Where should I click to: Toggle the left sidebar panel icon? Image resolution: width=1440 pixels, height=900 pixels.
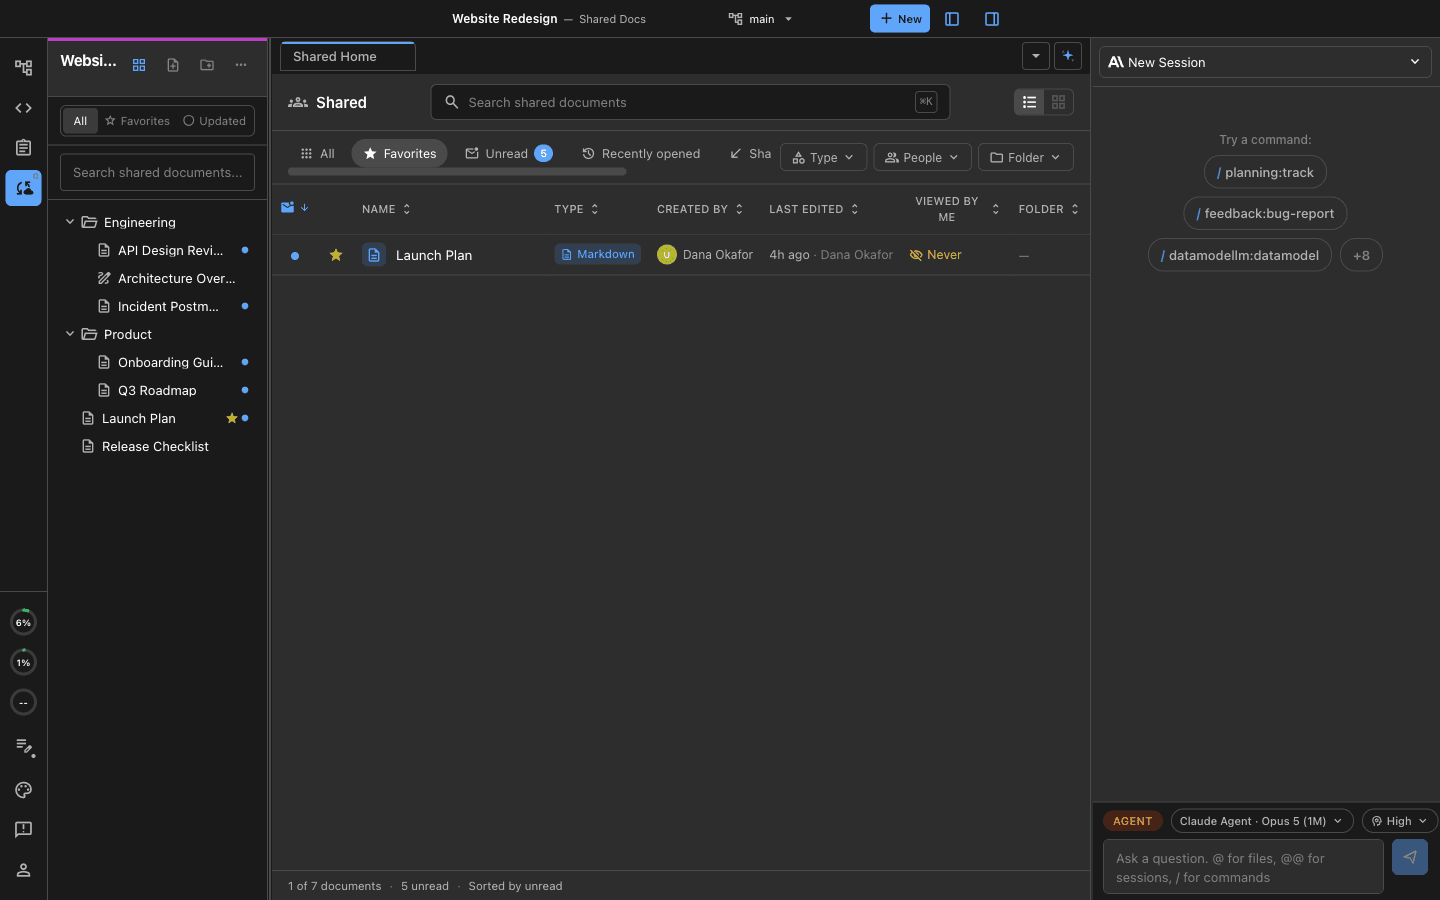point(952,19)
